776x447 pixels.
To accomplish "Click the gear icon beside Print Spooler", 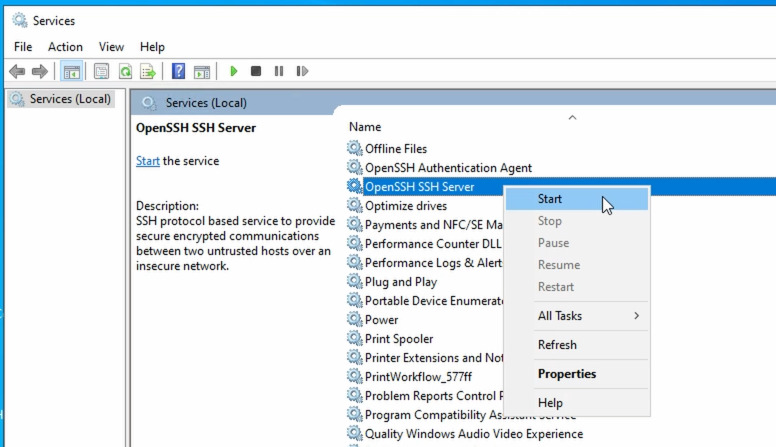I will click(x=354, y=338).
